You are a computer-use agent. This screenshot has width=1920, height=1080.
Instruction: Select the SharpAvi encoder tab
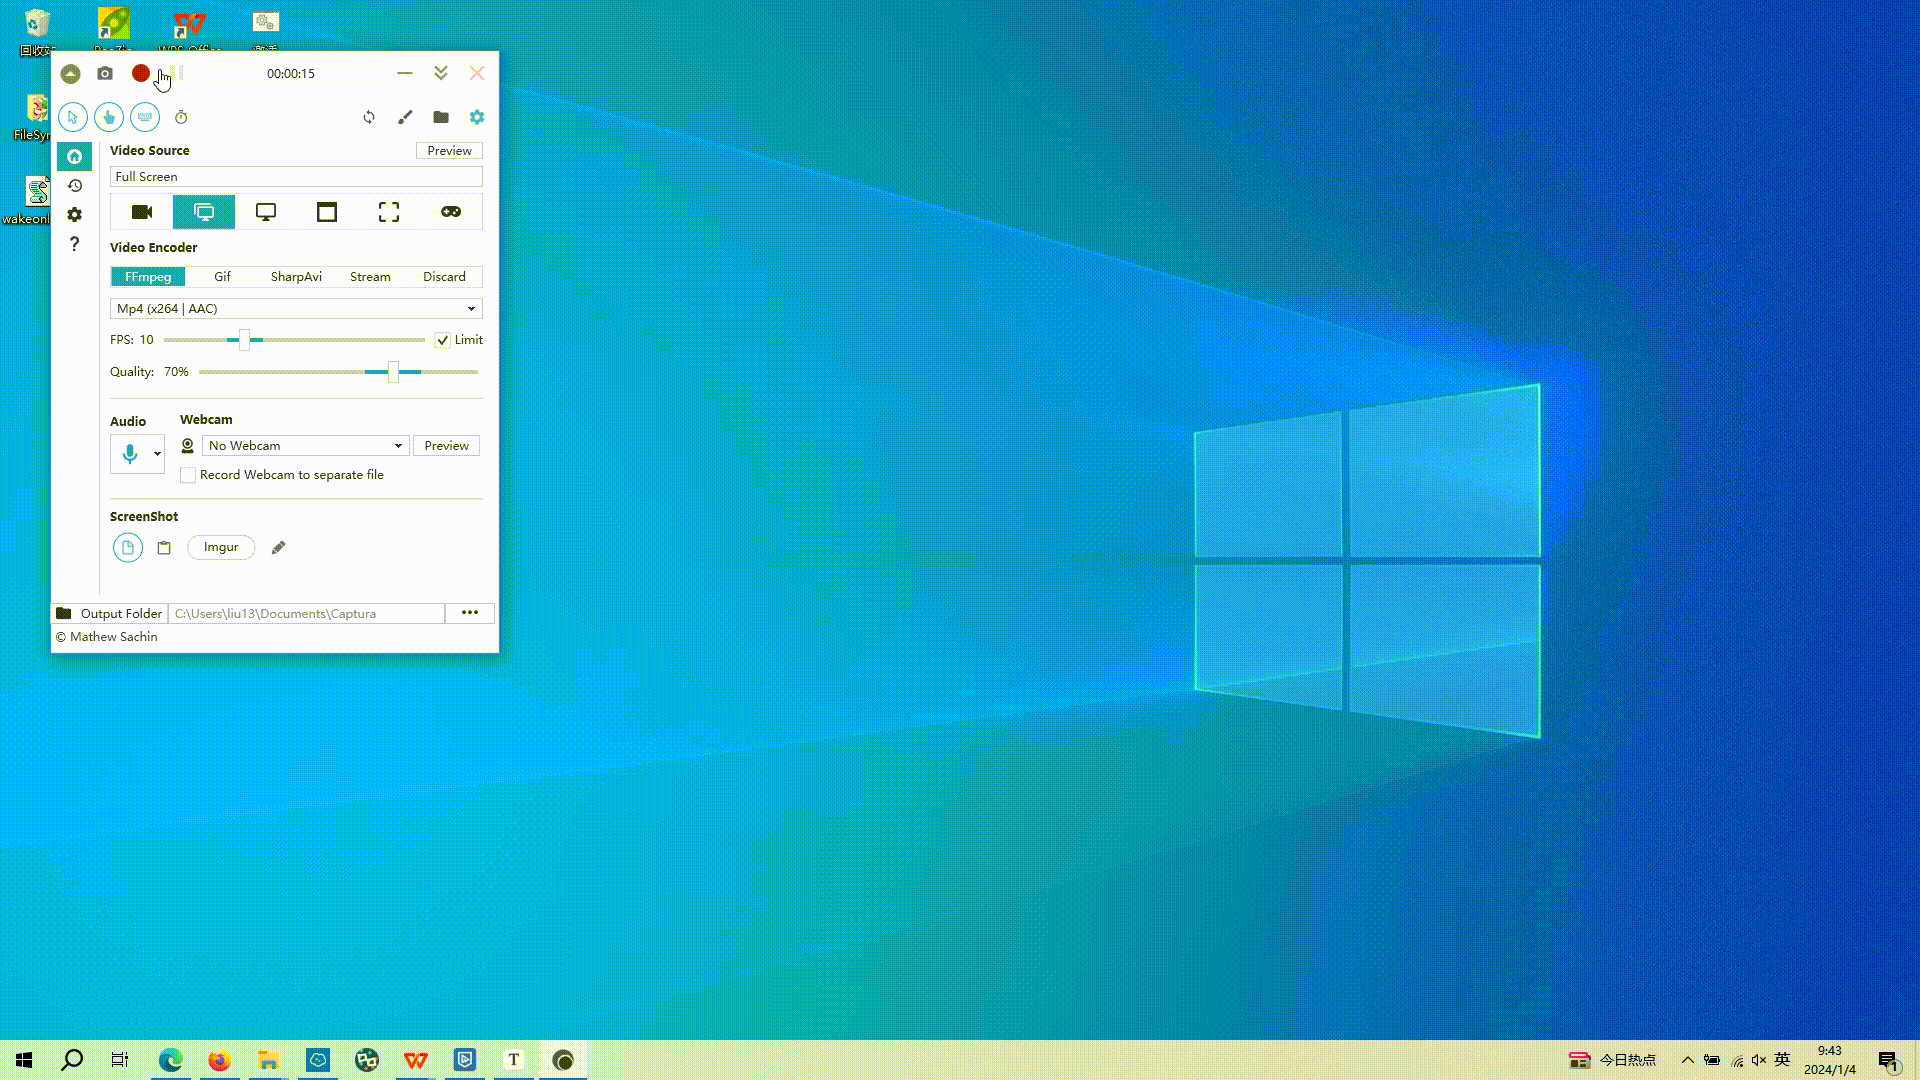(296, 277)
